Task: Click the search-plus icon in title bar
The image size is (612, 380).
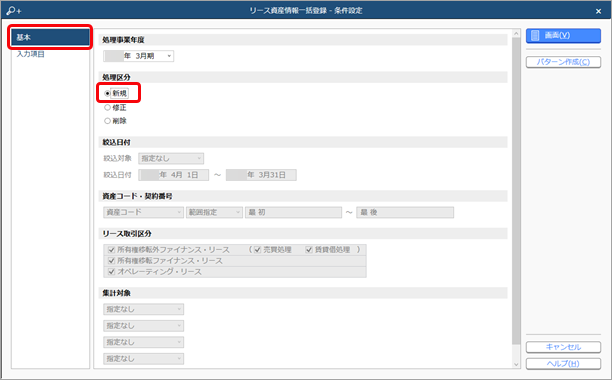Action: (13, 11)
